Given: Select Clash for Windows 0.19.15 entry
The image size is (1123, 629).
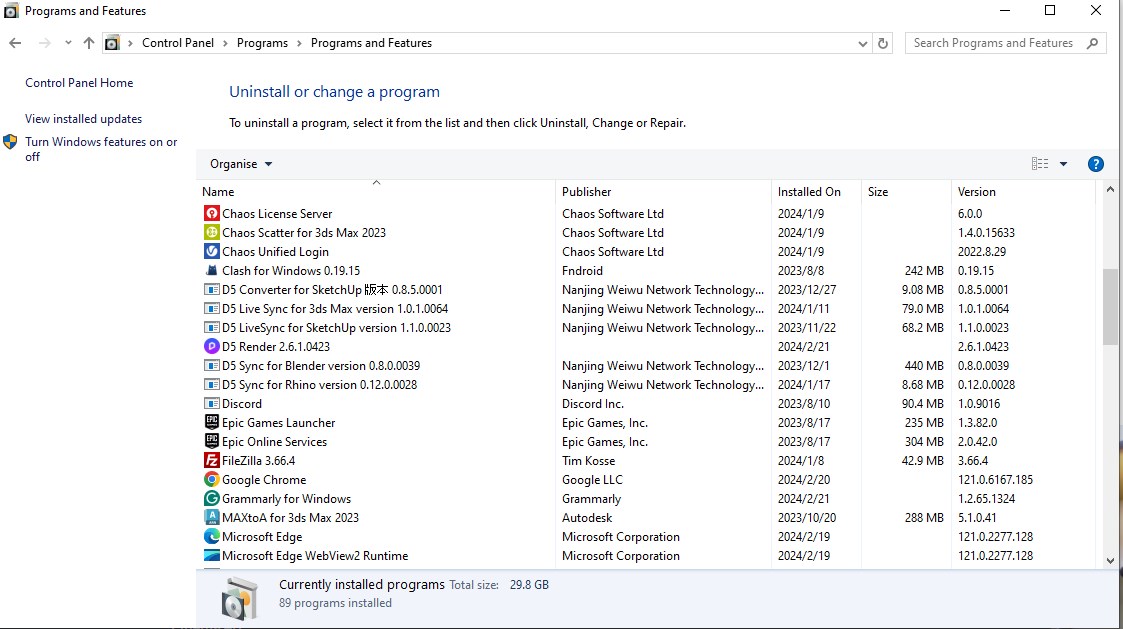Looking at the screenshot, I should click(x=291, y=271).
